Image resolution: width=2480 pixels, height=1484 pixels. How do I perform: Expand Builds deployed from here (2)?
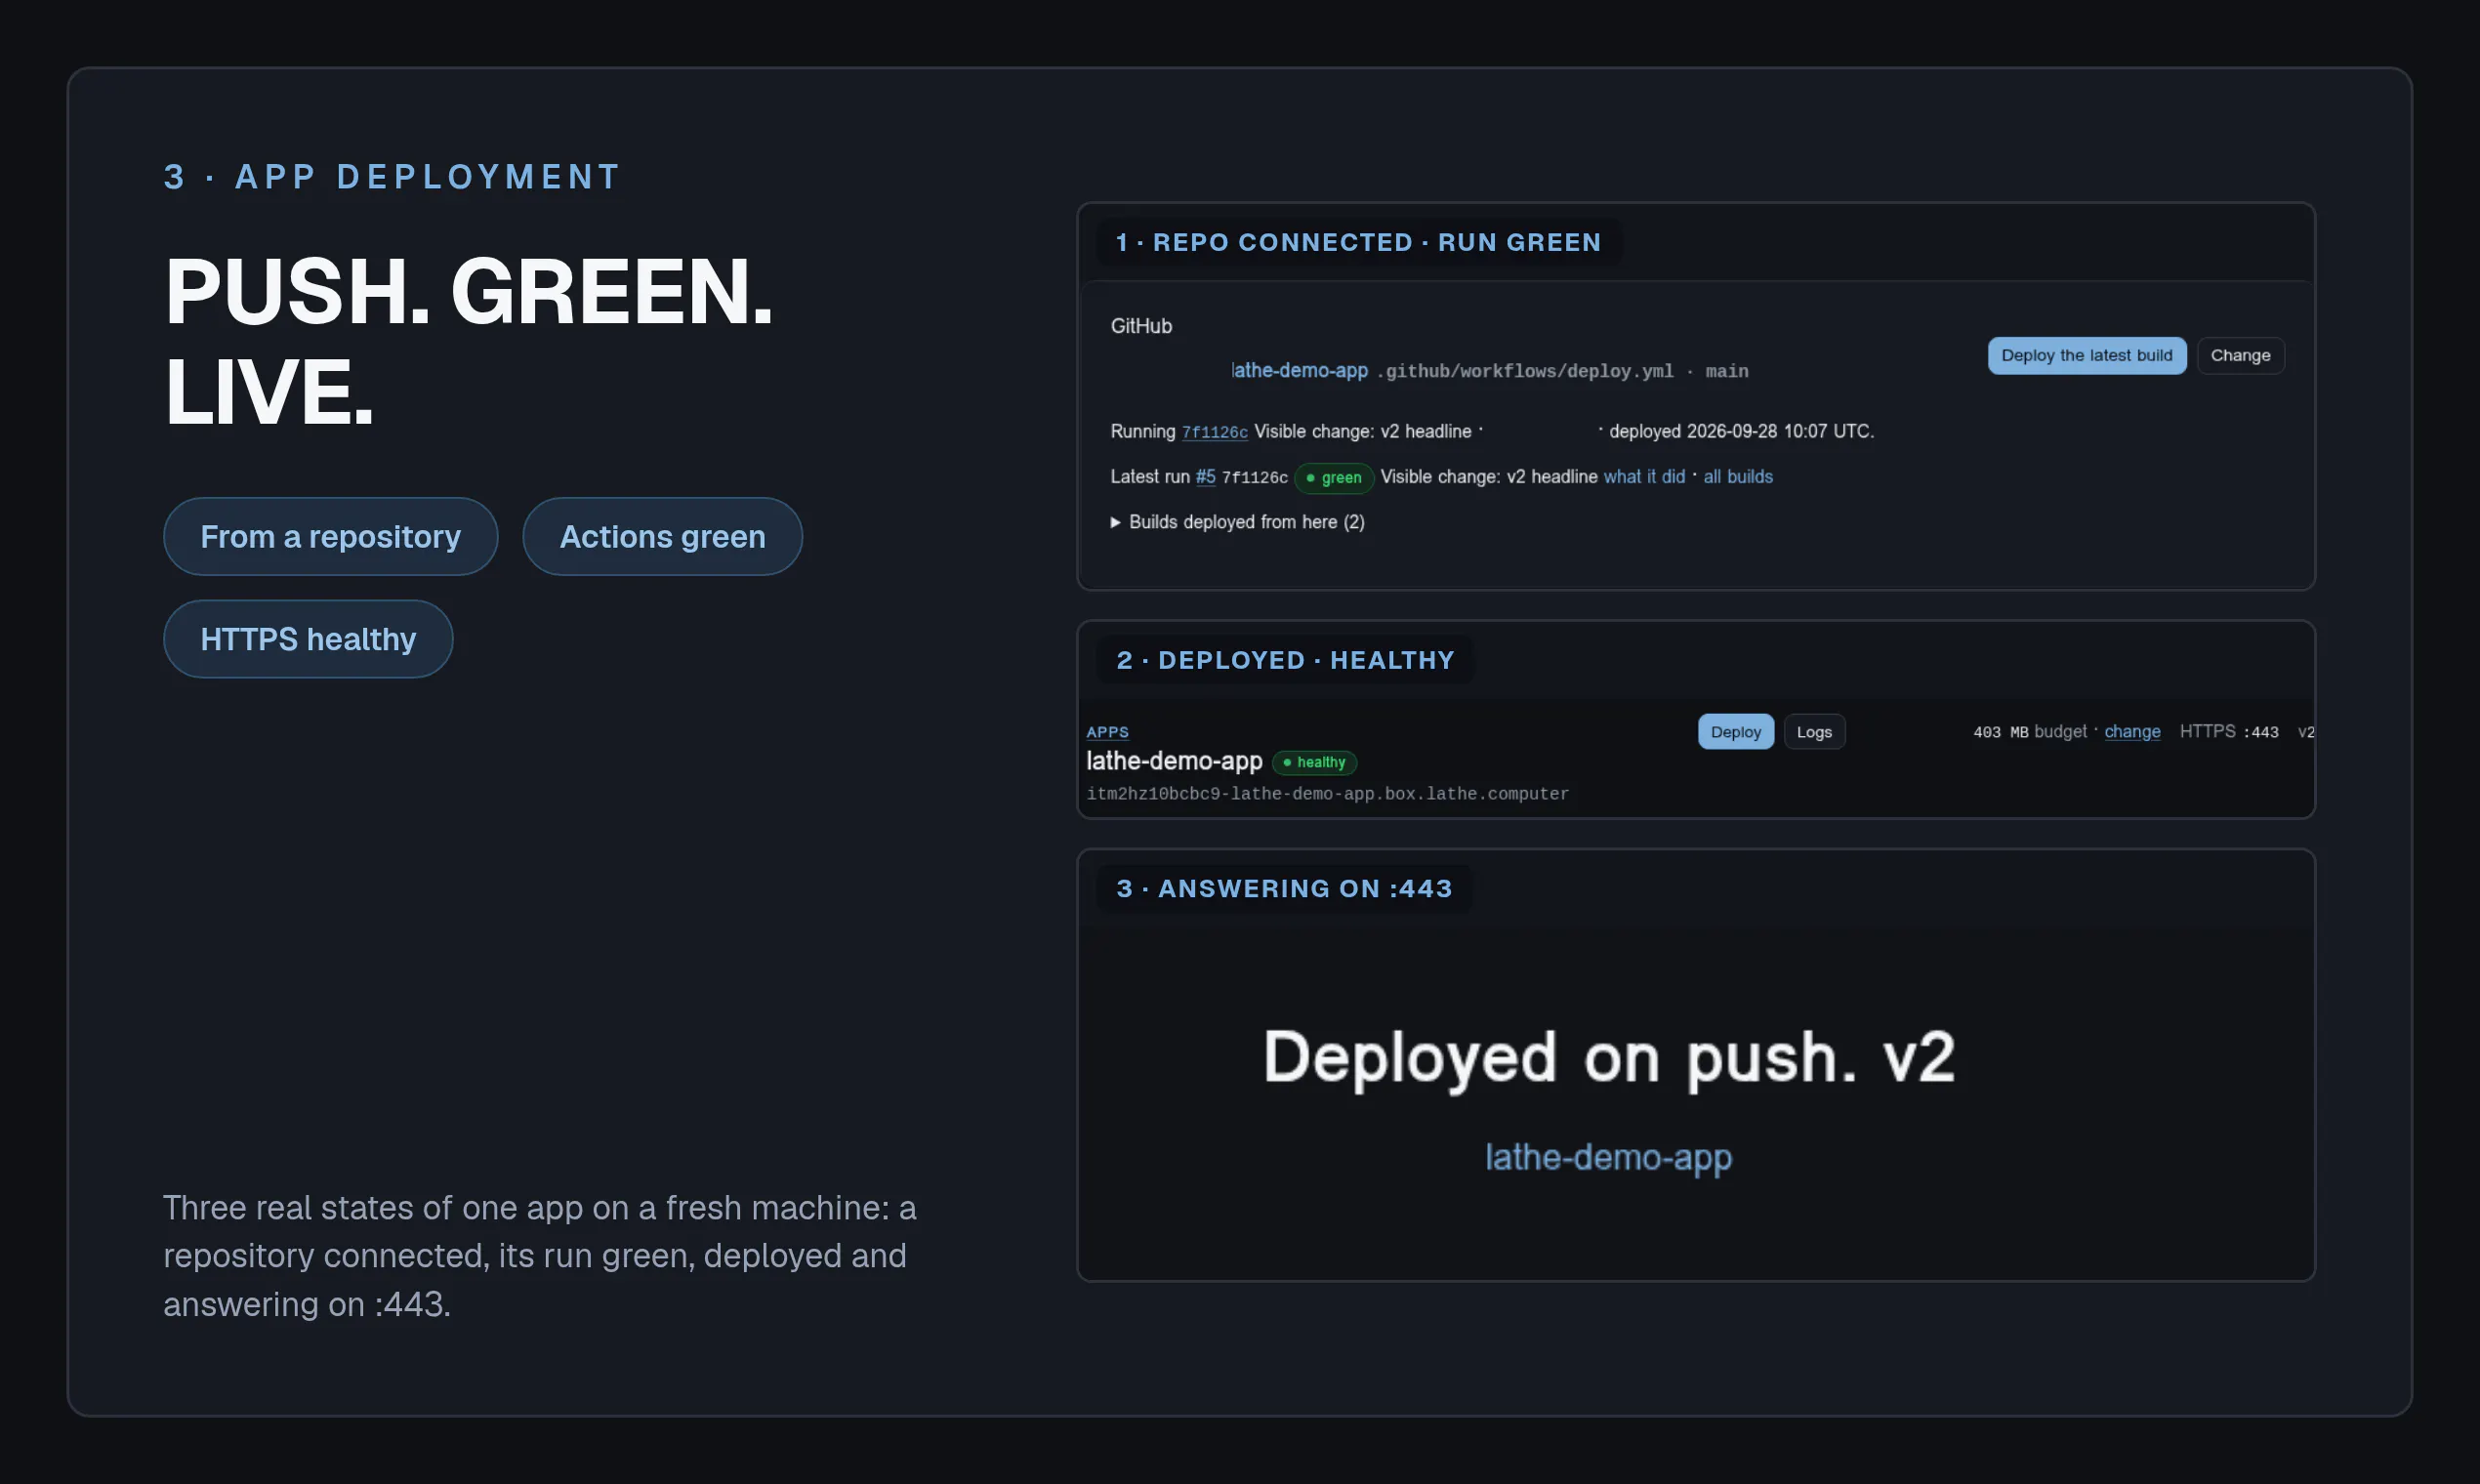click(1237, 522)
